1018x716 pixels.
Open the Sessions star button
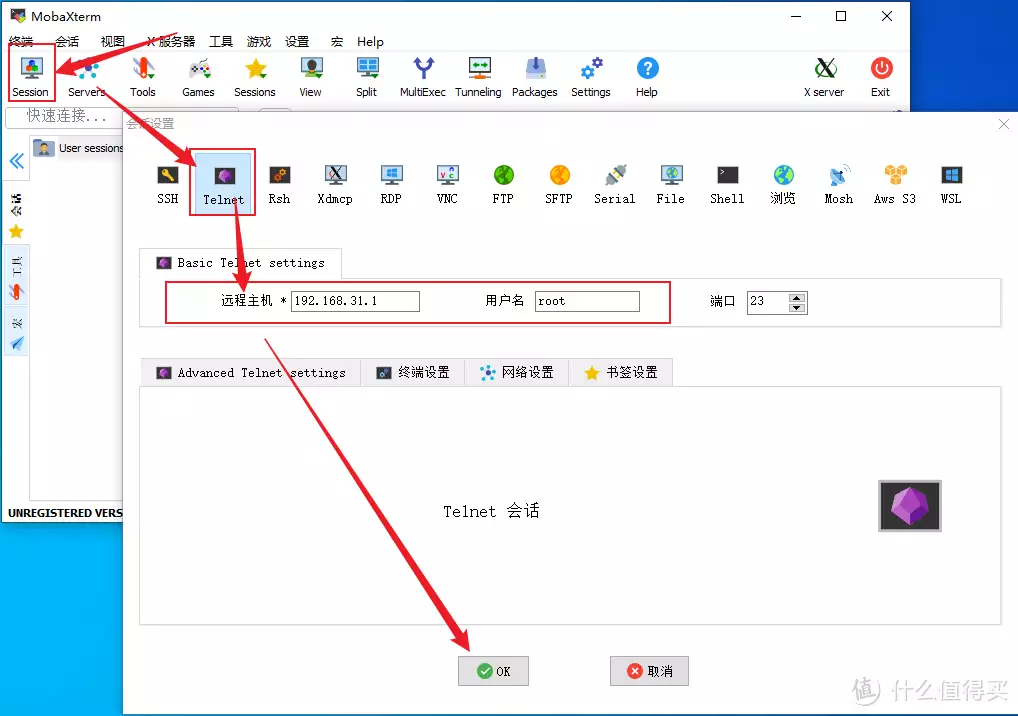254,77
